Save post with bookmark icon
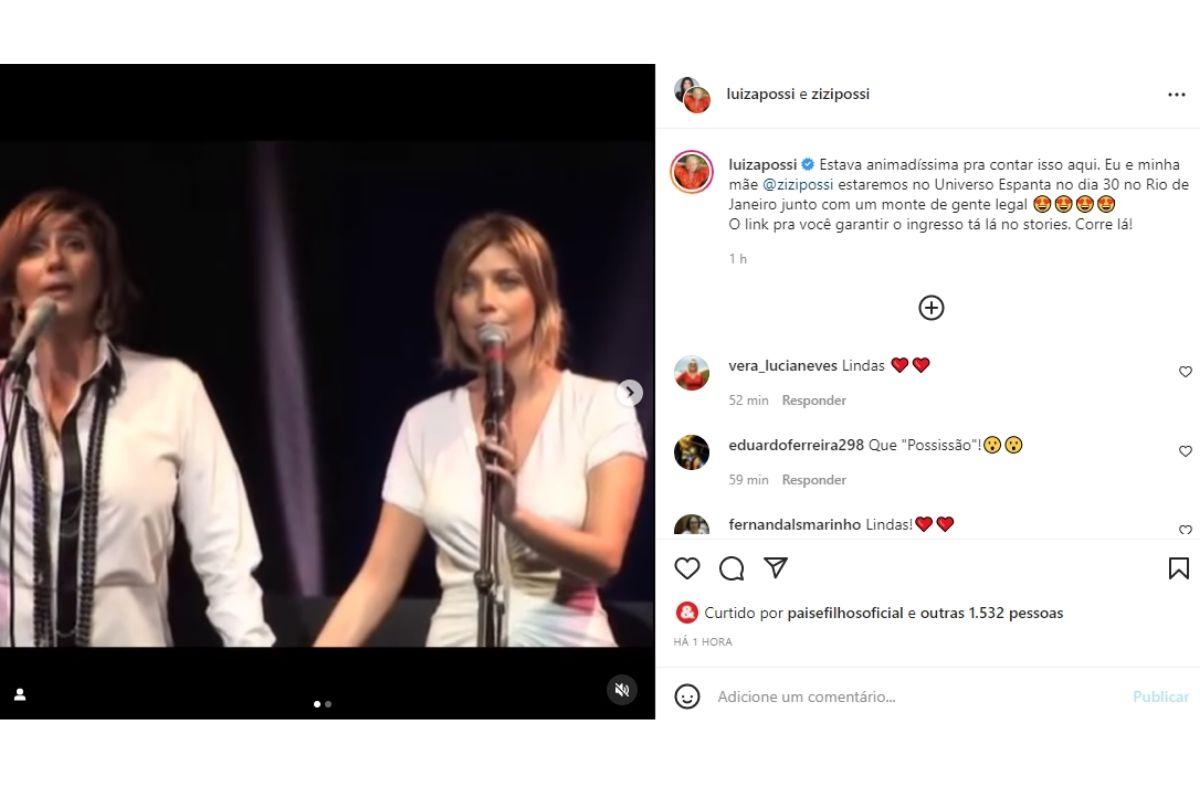 click(x=1178, y=568)
